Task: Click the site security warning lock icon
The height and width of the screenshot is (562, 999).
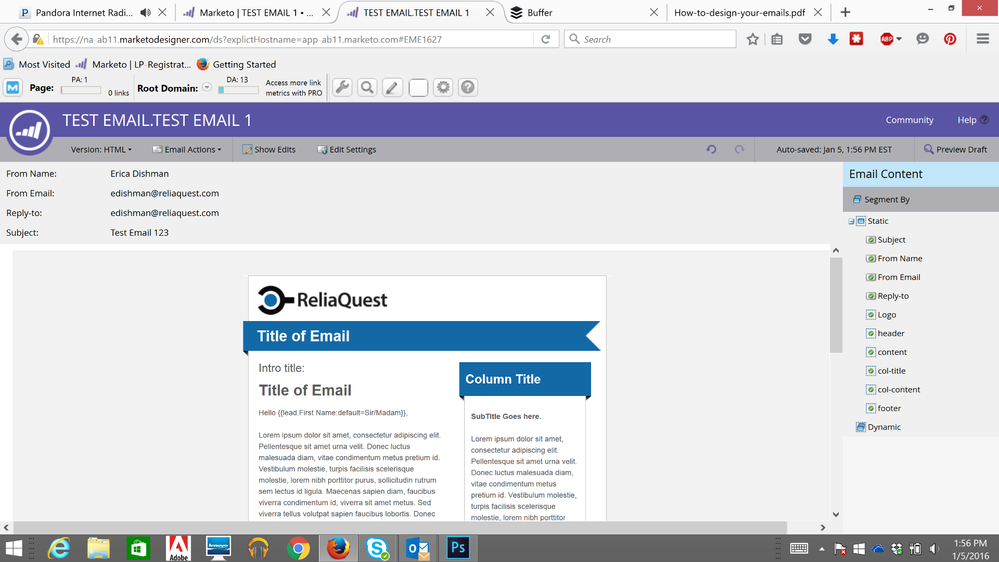Action: click(38, 39)
